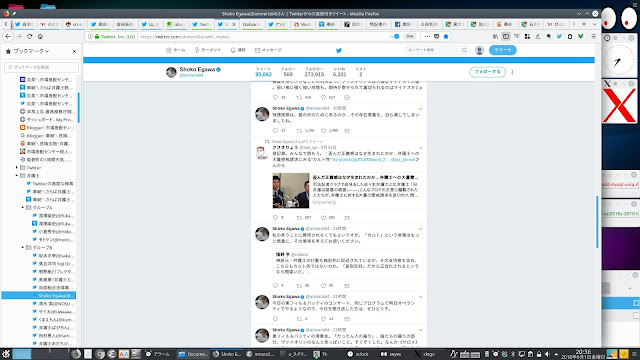
Task: Toggle the sidebar view toolbar icon
Action: (x=506, y=36)
